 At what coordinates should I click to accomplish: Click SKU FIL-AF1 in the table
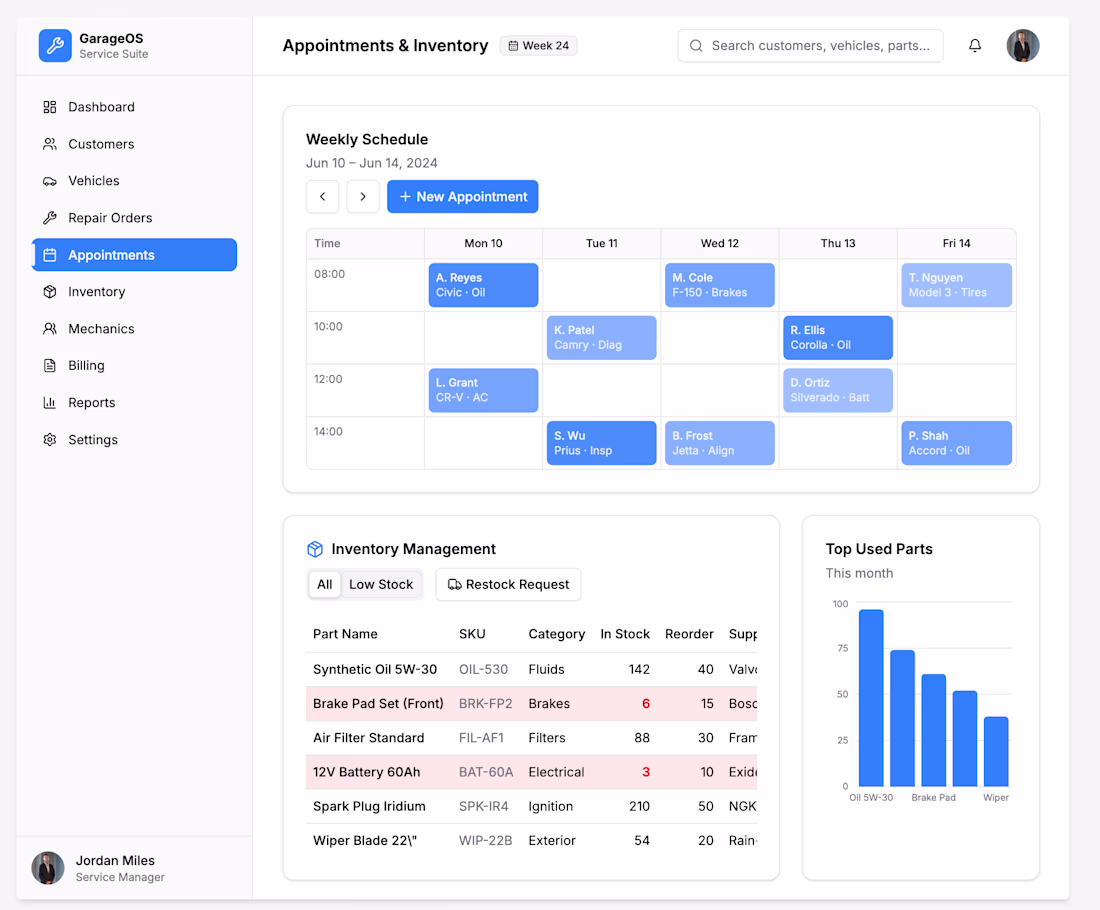pyautogui.click(x=481, y=737)
